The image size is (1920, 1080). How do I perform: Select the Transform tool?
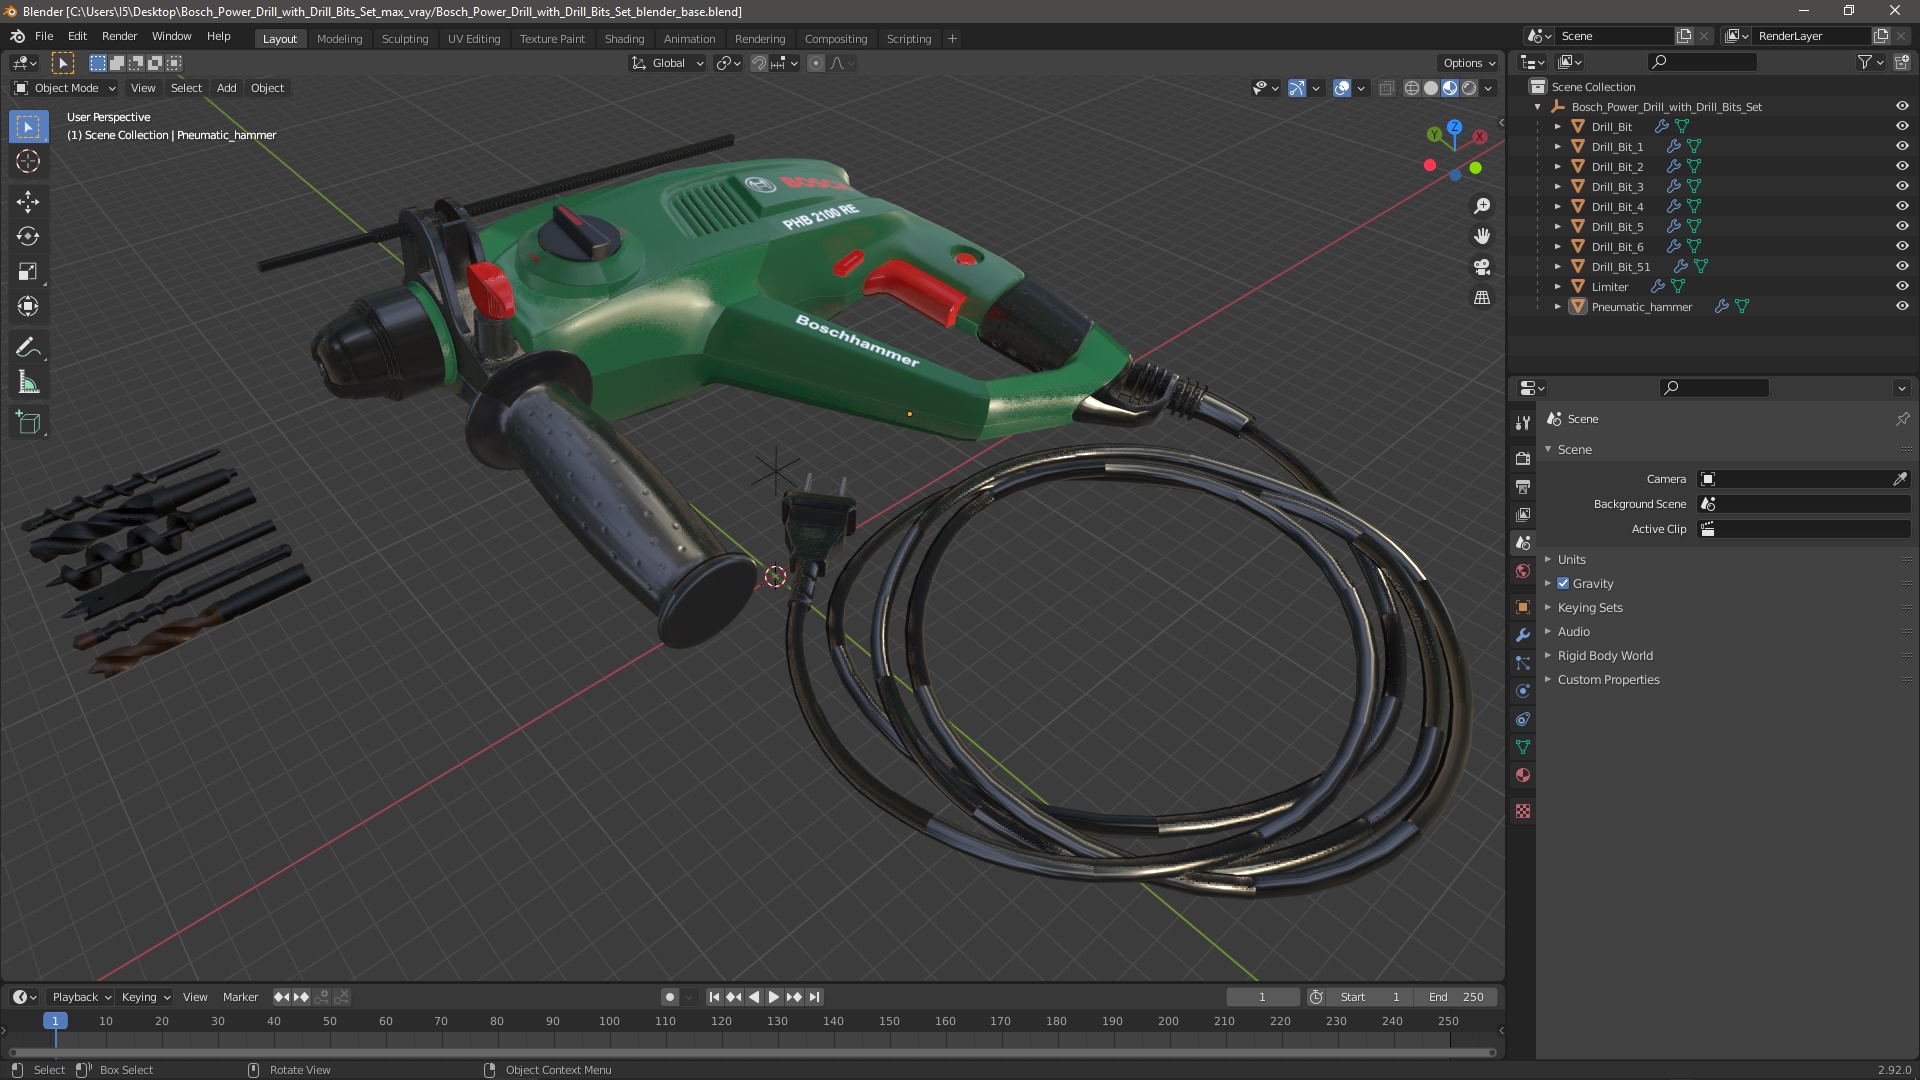click(x=28, y=307)
